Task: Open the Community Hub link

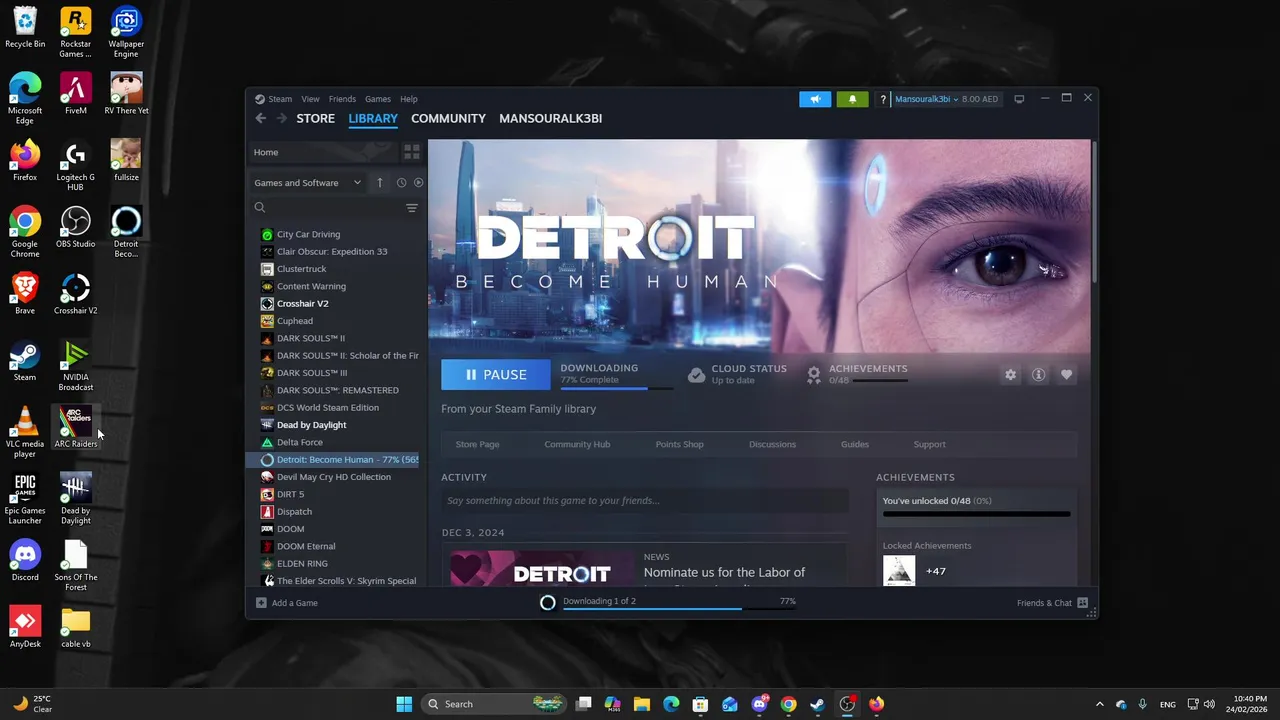Action: tap(577, 444)
